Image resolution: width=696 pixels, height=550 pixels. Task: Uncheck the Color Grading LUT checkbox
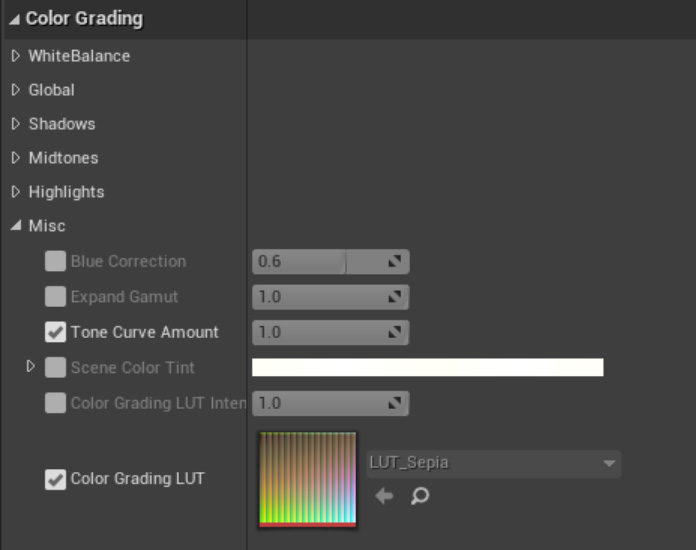coord(55,479)
